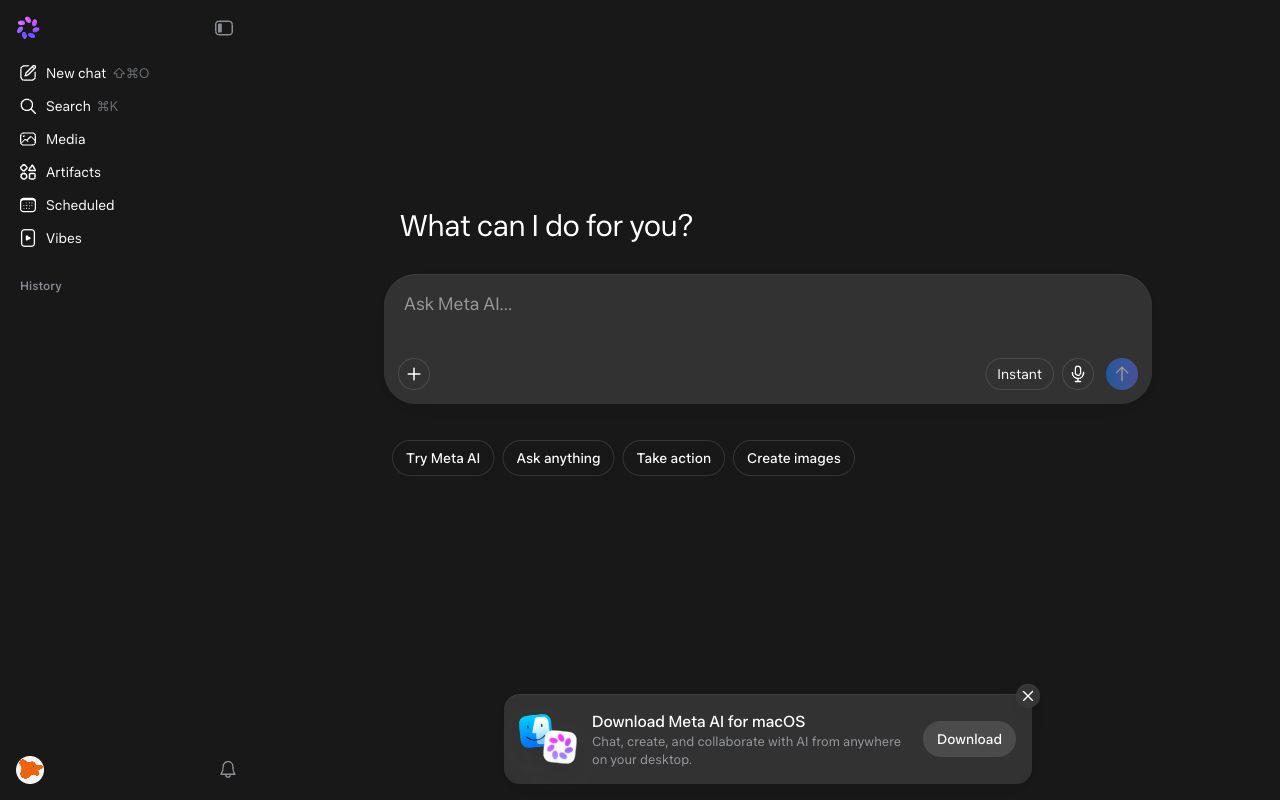The image size is (1280, 800).
Task: Open notifications with the bell icon
Action: pyautogui.click(x=228, y=769)
